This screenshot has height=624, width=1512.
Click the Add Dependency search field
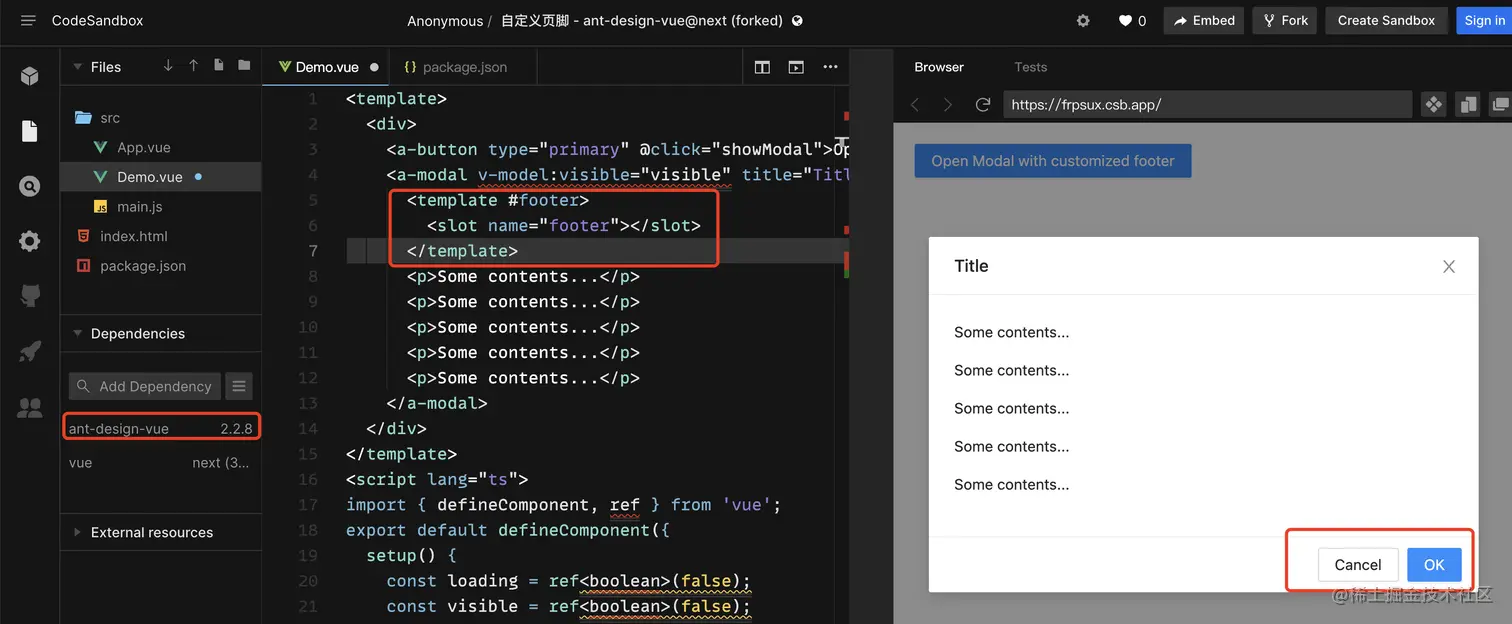pyautogui.click(x=143, y=386)
